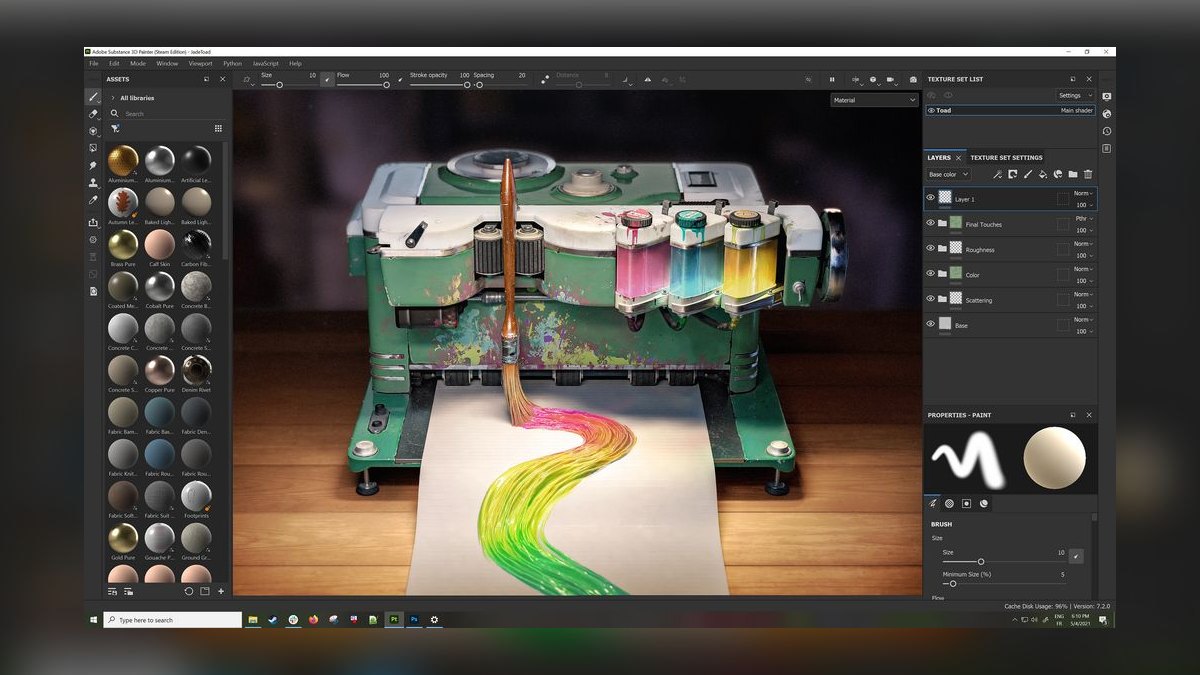
Task: Hide the Scattering folder layer
Action: 931,298
